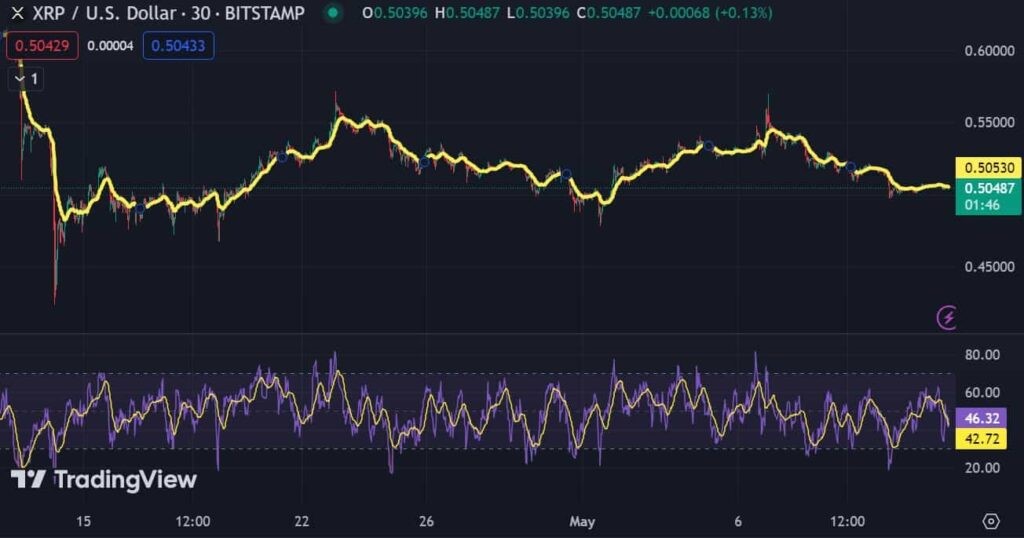Click the 26 date label on time axis
The width and height of the screenshot is (1024, 538).
coord(426,522)
